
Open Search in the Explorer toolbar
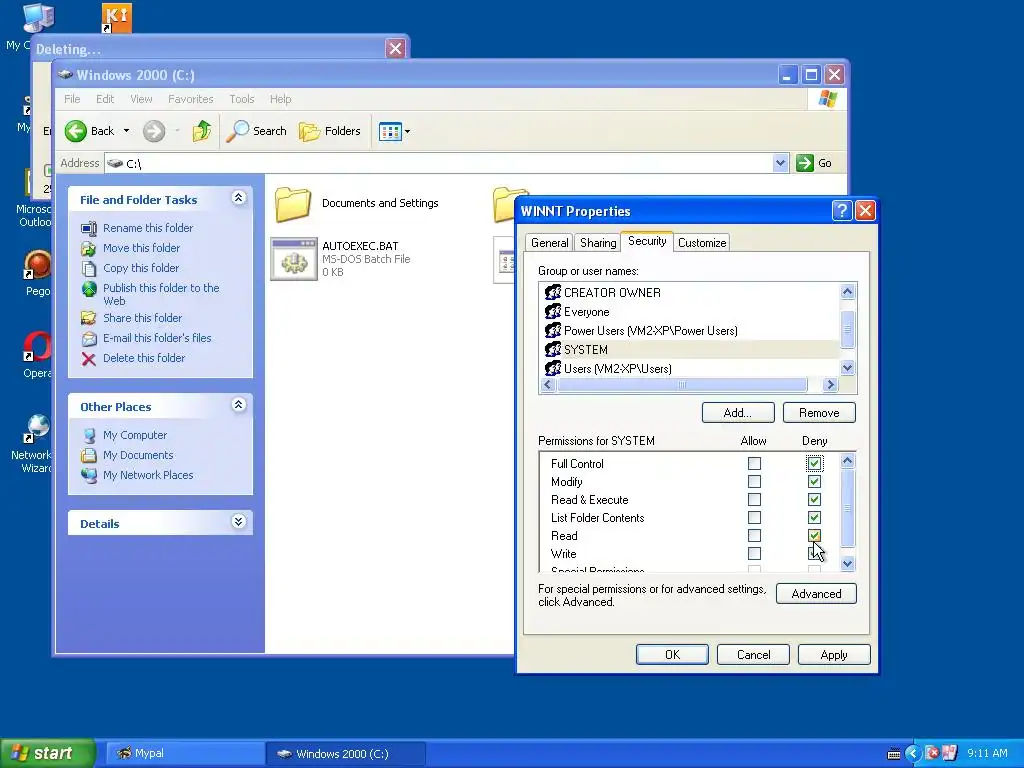click(x=257, y=131)
